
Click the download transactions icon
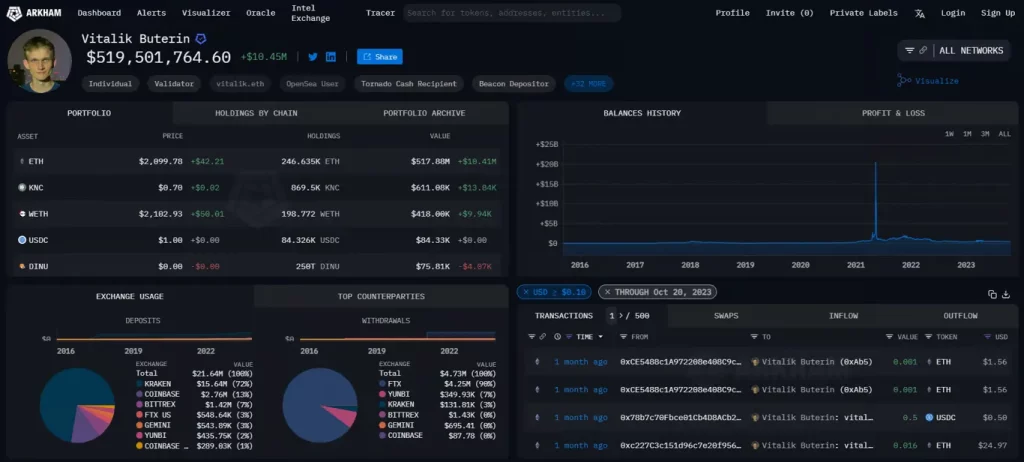pyautogui.click(x=1006, y=294)
